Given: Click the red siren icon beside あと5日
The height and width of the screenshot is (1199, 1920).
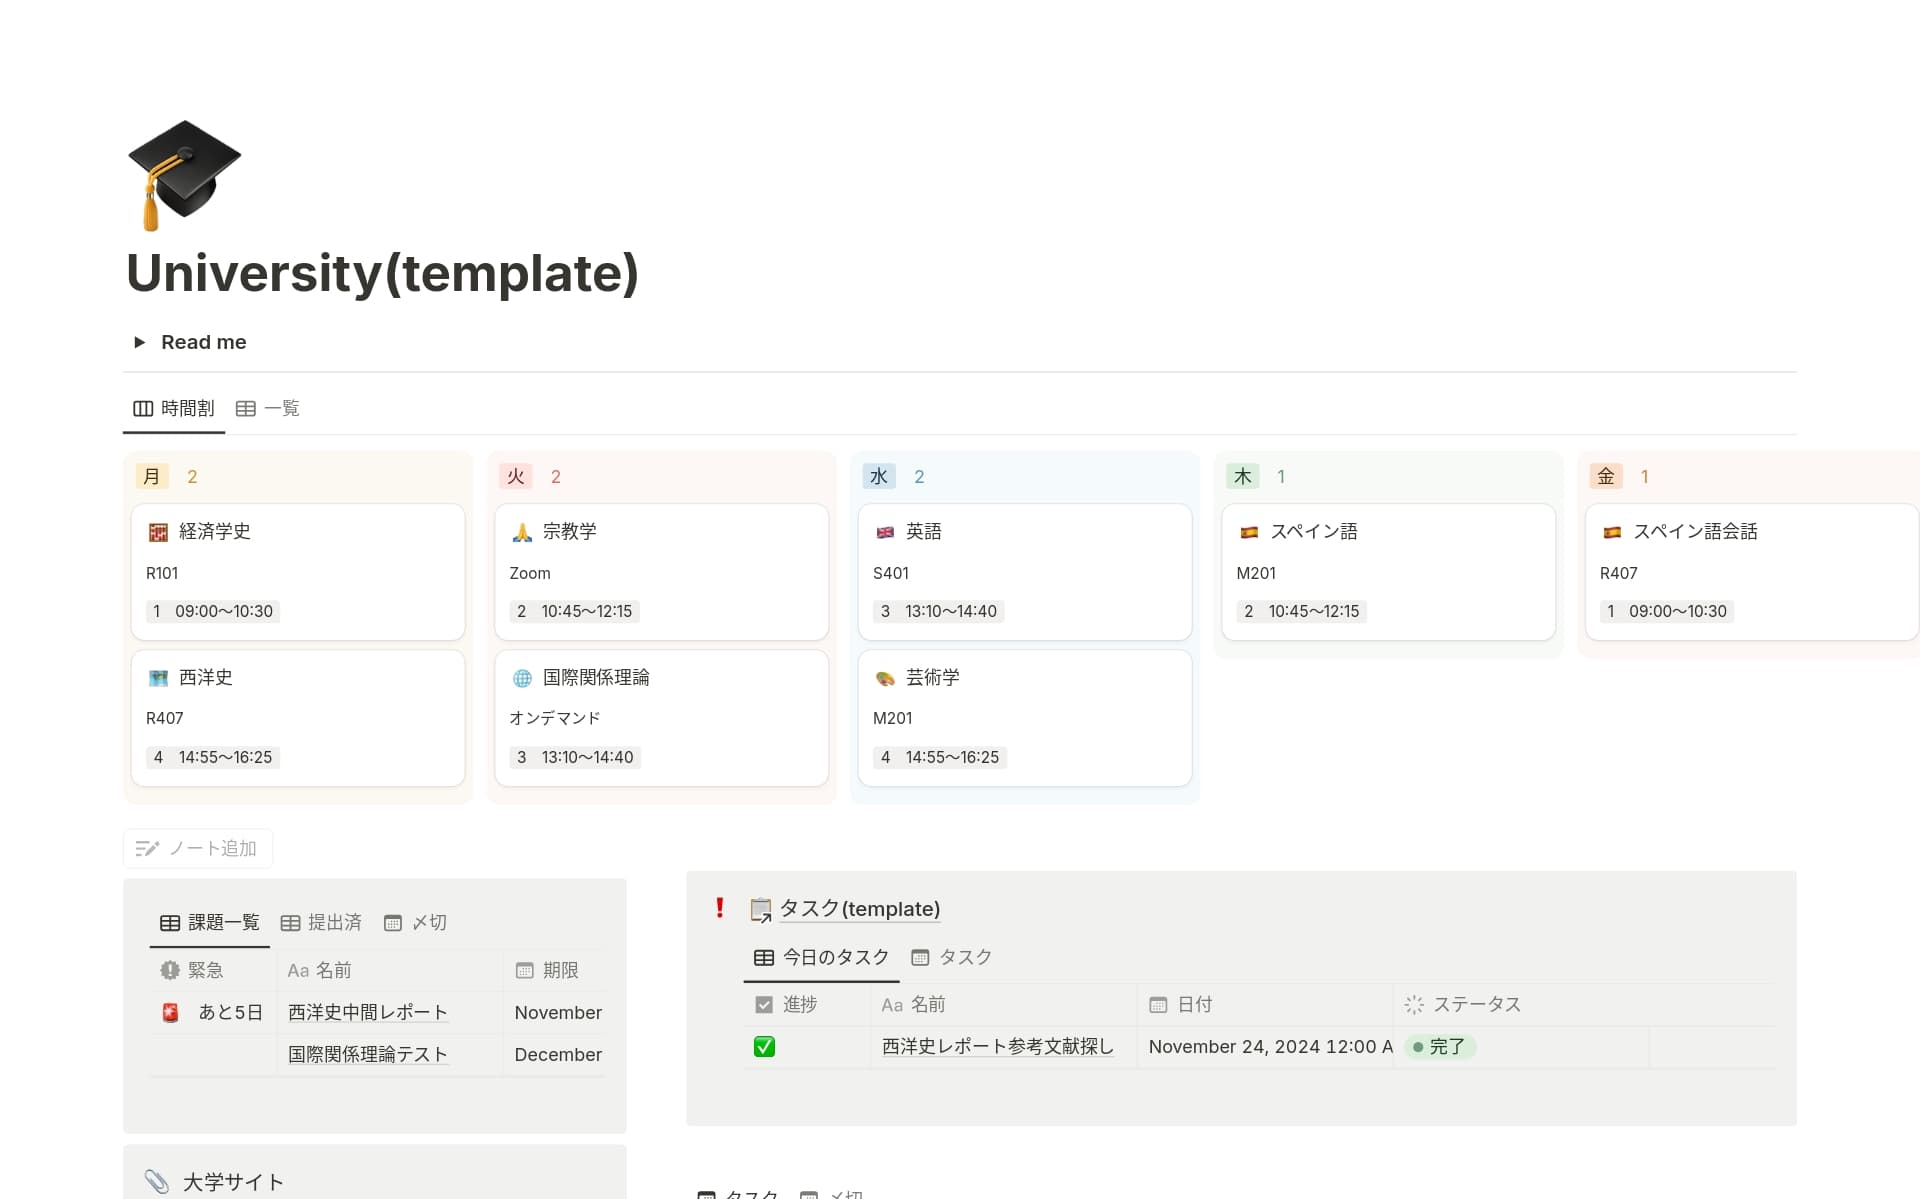Looking at the screenshot, I should 171,1012.
